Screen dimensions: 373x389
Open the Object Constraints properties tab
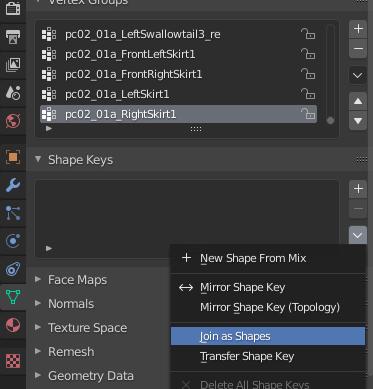[x=13, y=269]
